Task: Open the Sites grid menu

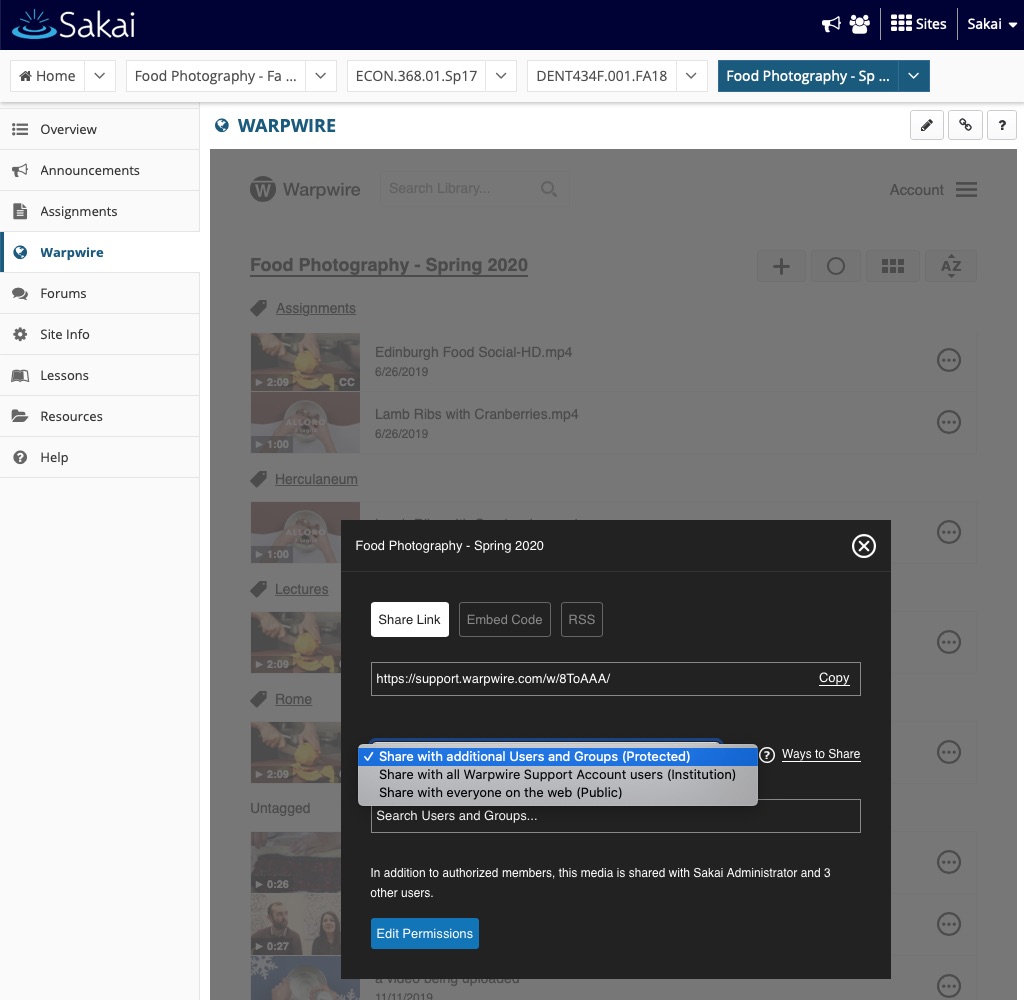Action: [918, 24]
